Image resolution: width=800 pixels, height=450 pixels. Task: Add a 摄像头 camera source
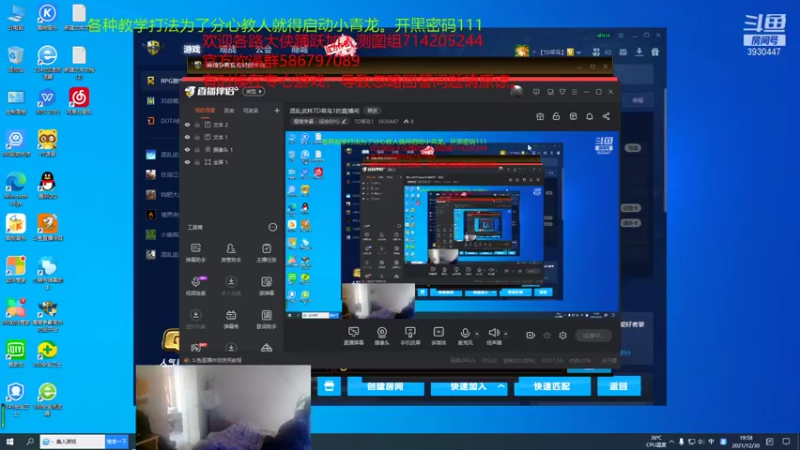(382, 336)
